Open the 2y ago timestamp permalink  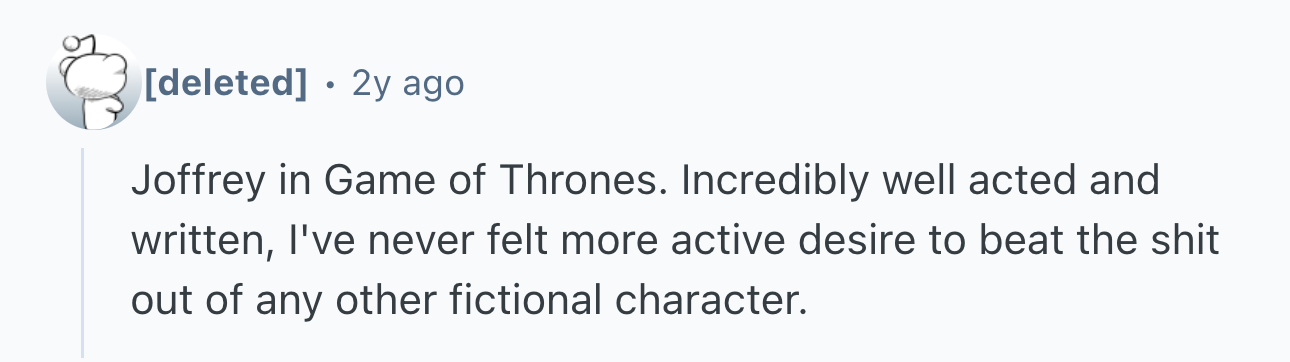pyautogui.click(x=408, y=83)
